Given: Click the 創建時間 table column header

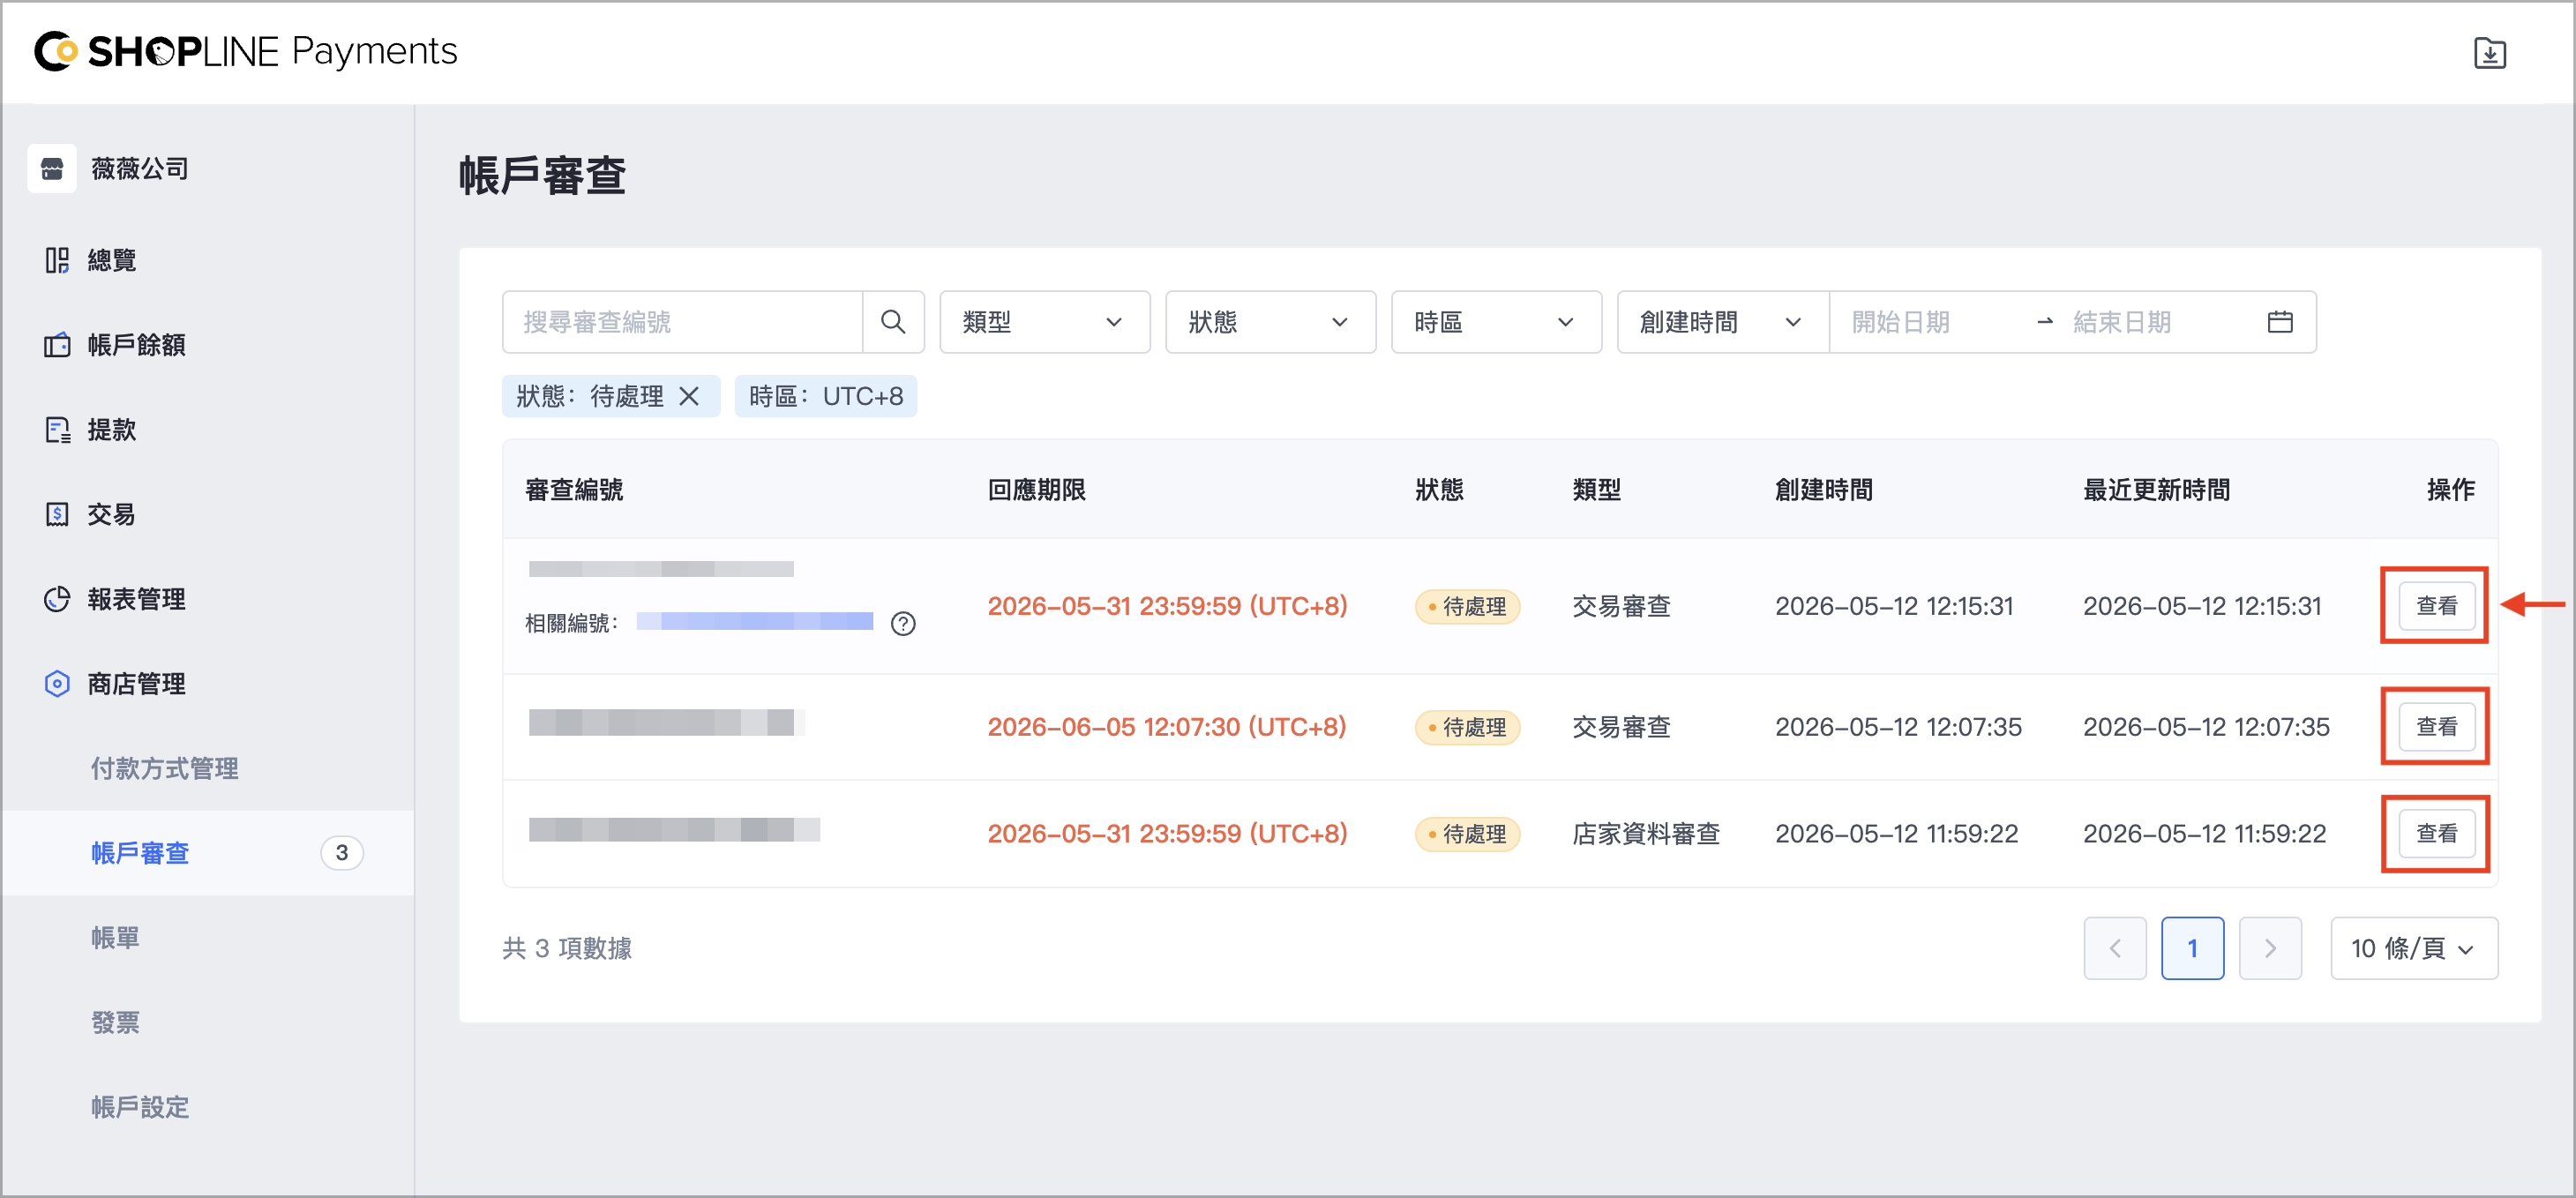Looking at the screenshot, I should click(1824, 490).
